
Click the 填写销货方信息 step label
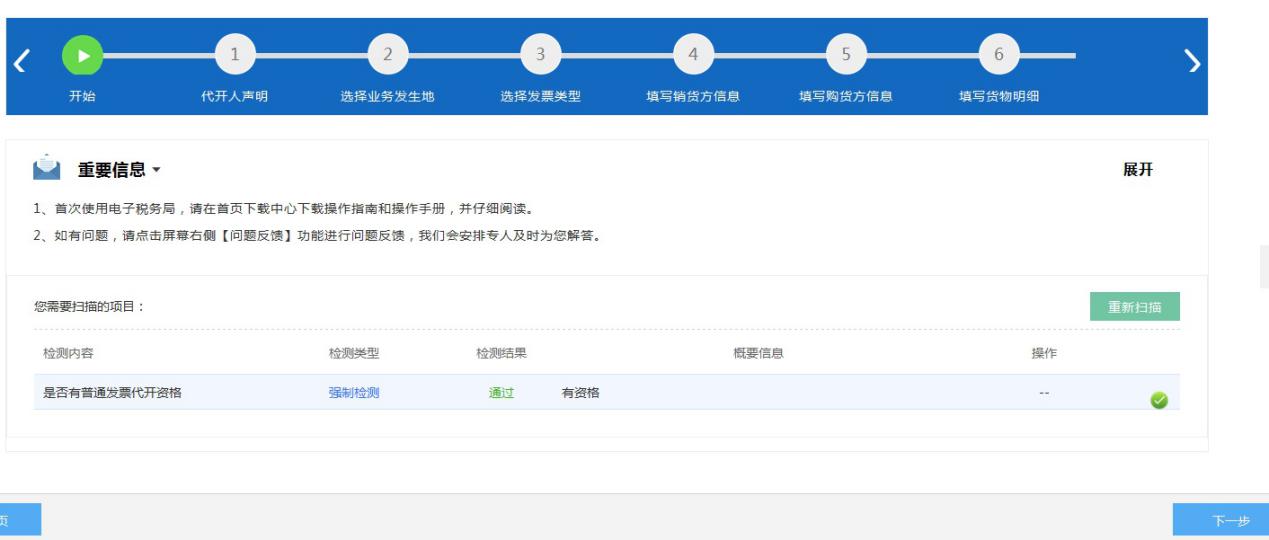click(693, 97)
